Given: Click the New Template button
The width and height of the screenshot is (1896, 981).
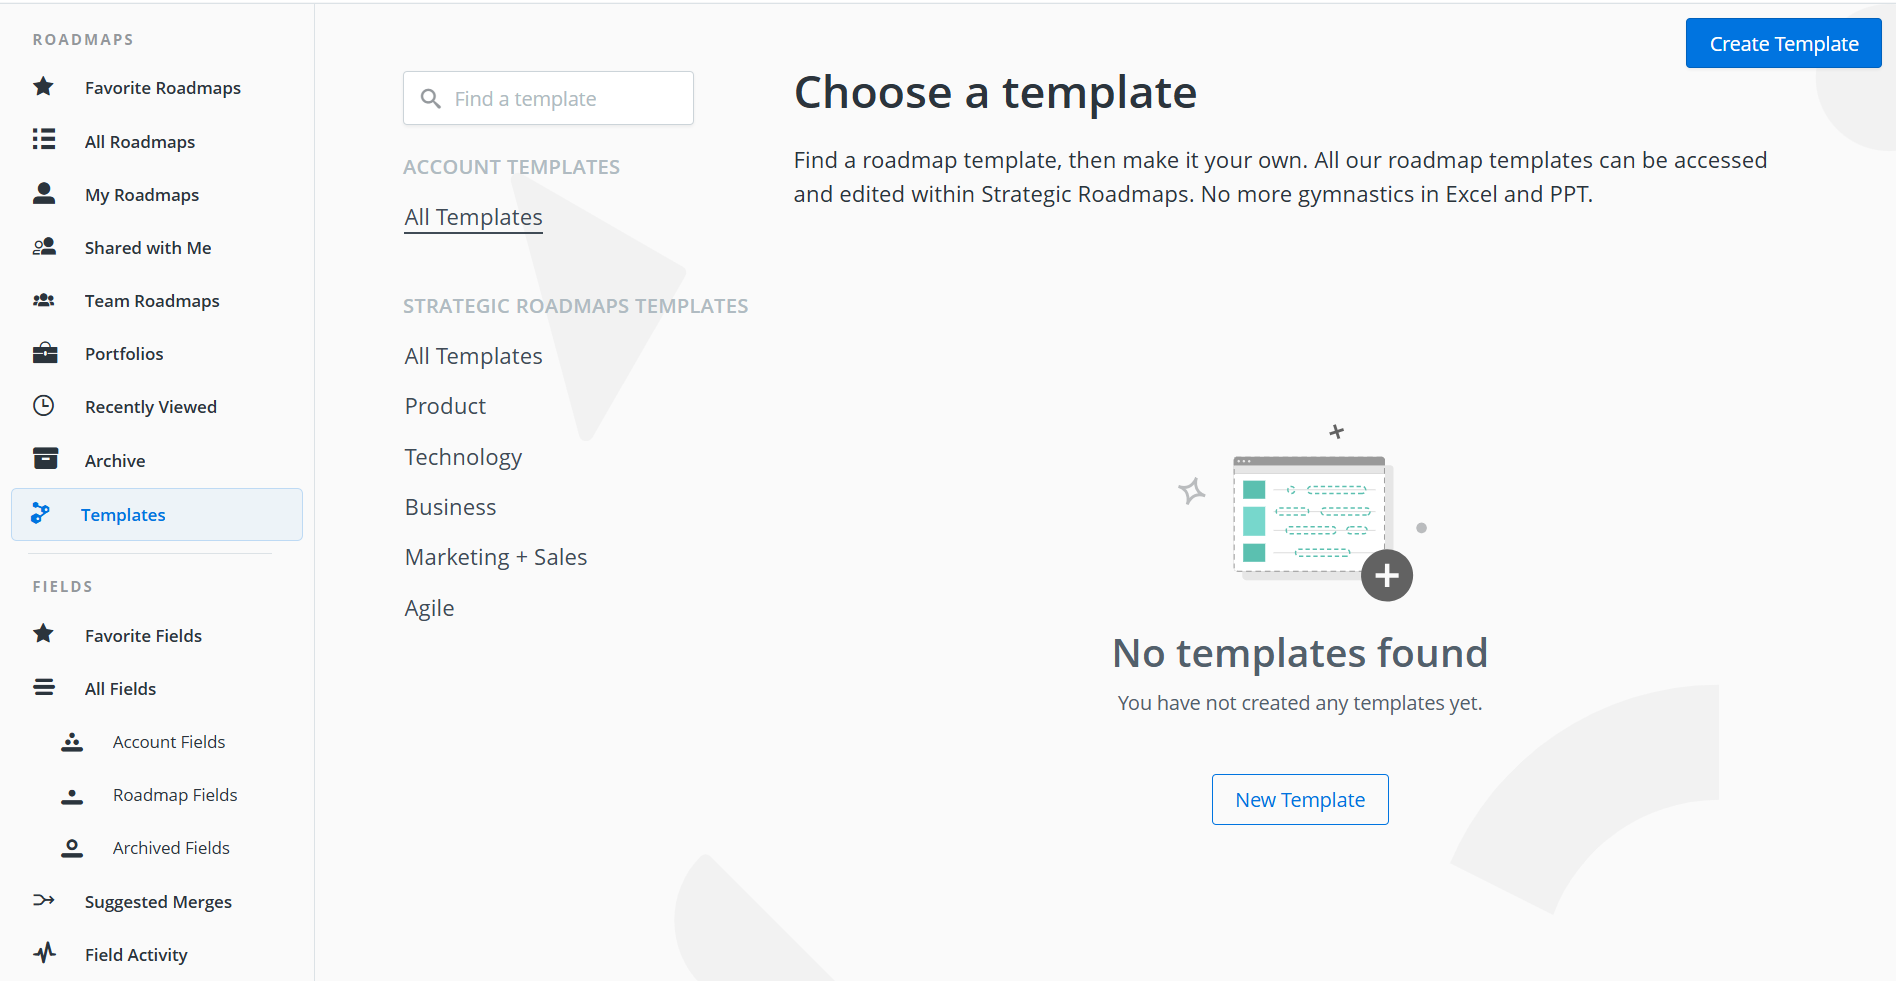Looking at the screenshot, I should point(1299,799).
